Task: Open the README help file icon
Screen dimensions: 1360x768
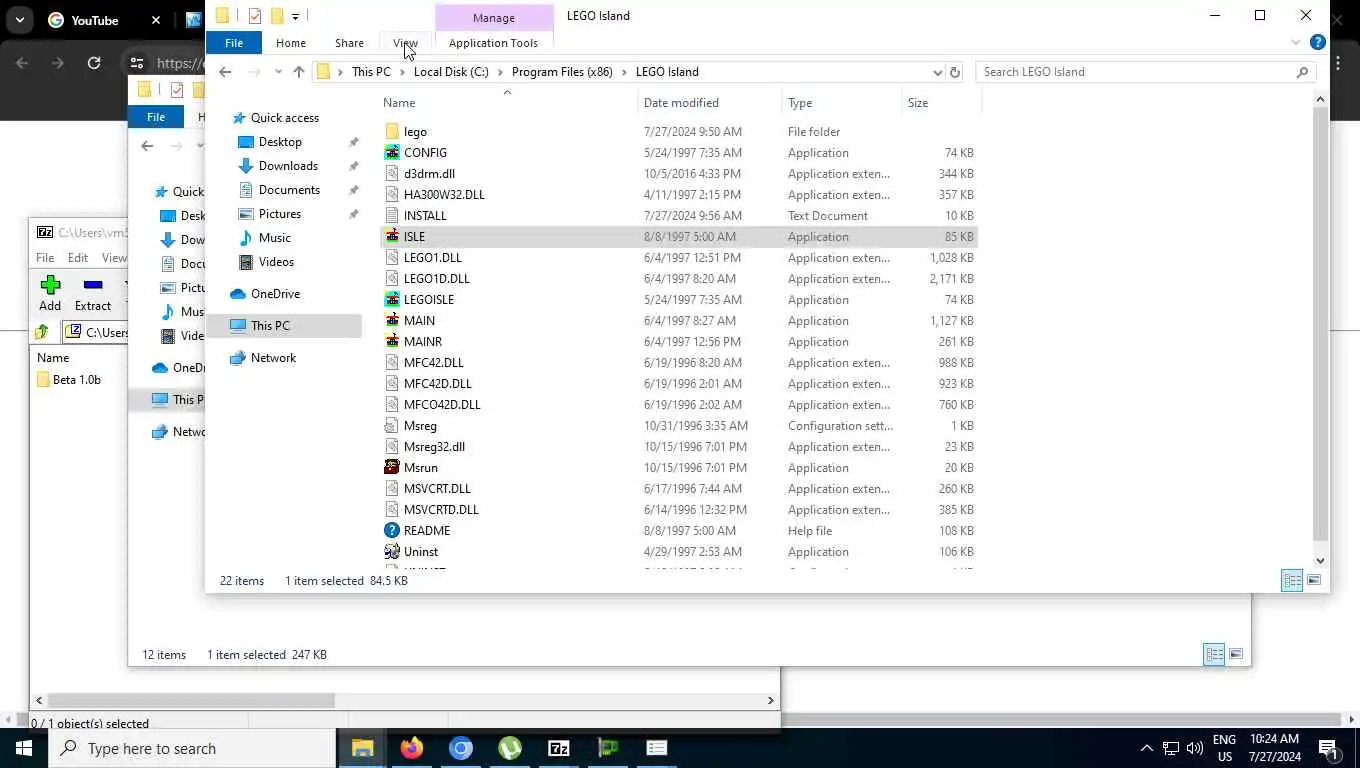Action: pos(392,531)
